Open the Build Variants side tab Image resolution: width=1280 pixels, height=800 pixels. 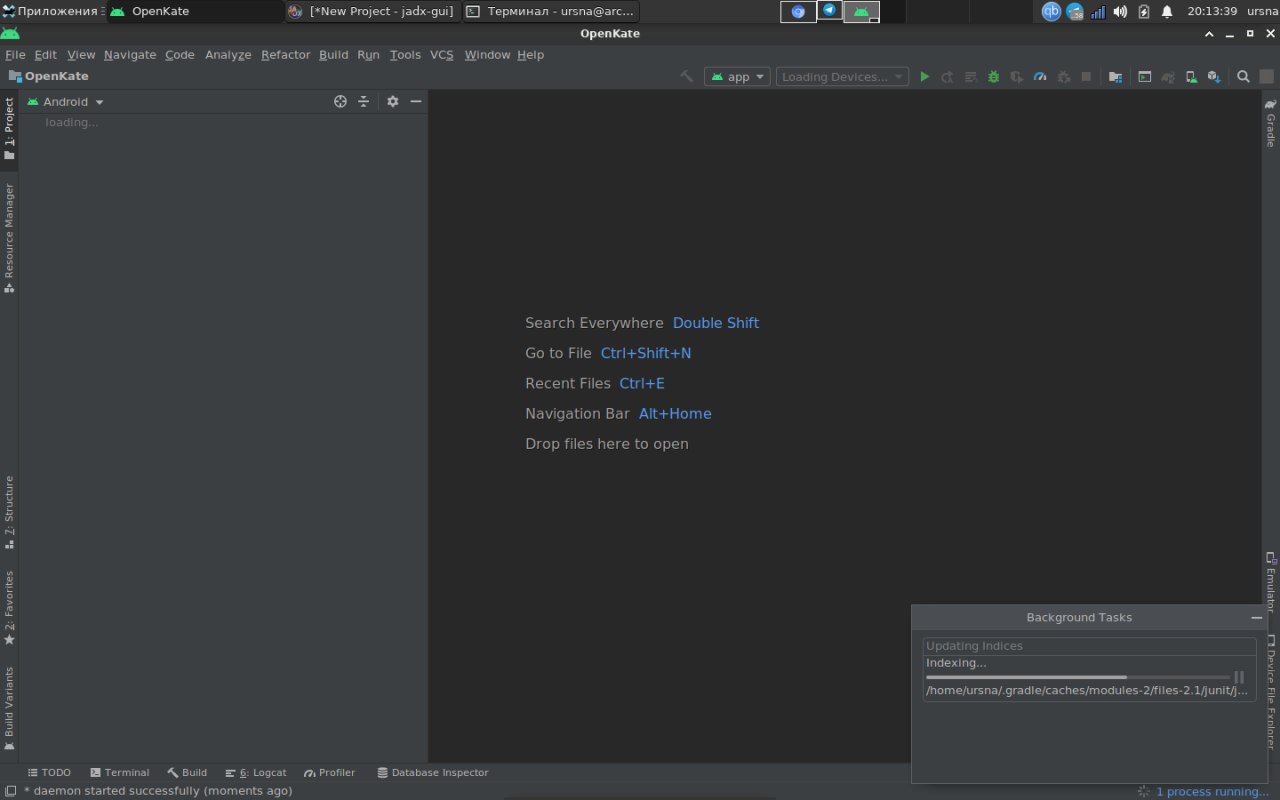pyautogui.click(x=9, y=709)
